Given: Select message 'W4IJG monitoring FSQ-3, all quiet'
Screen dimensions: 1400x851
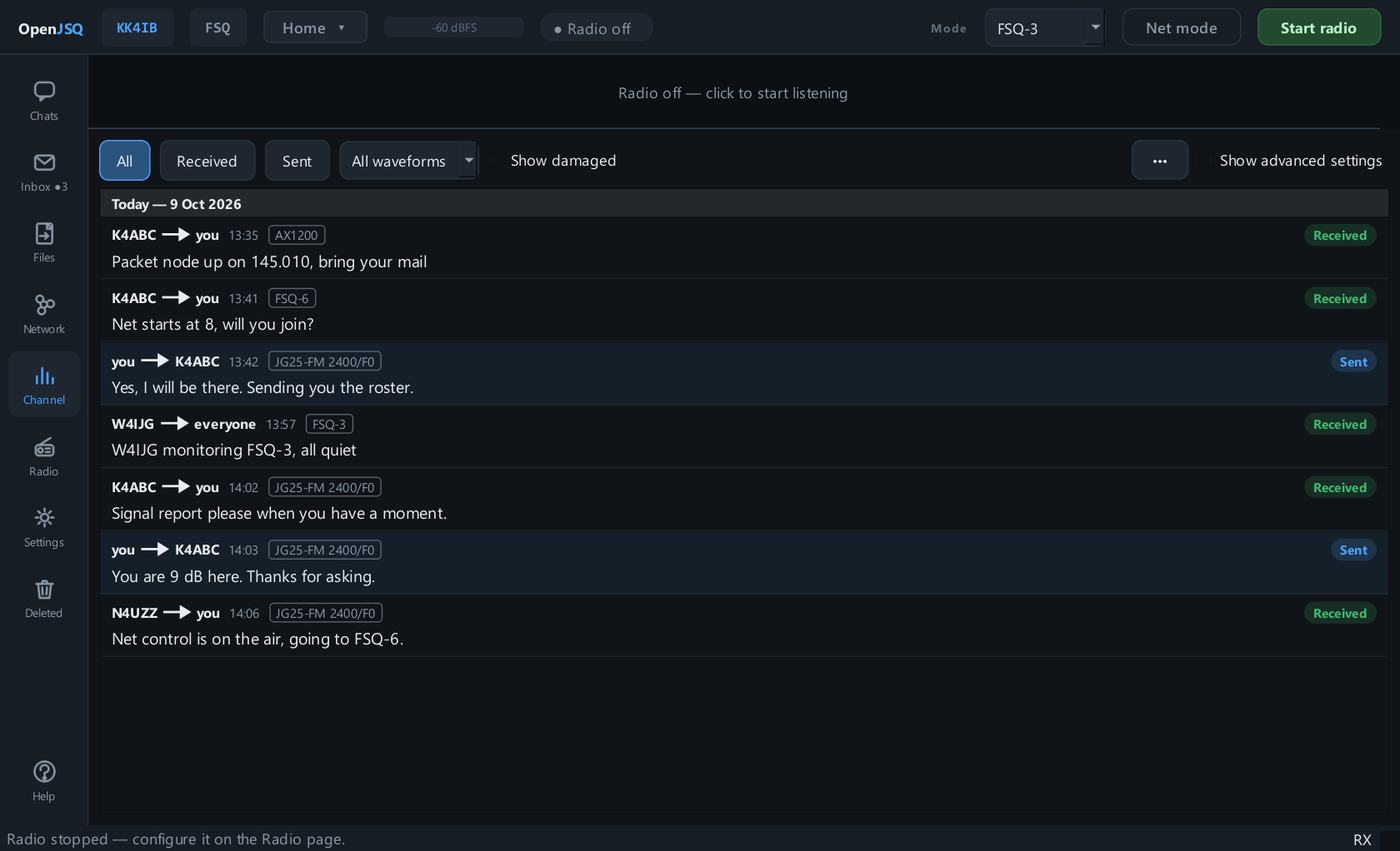Looking at the screenshot, I should coord(744,437).
